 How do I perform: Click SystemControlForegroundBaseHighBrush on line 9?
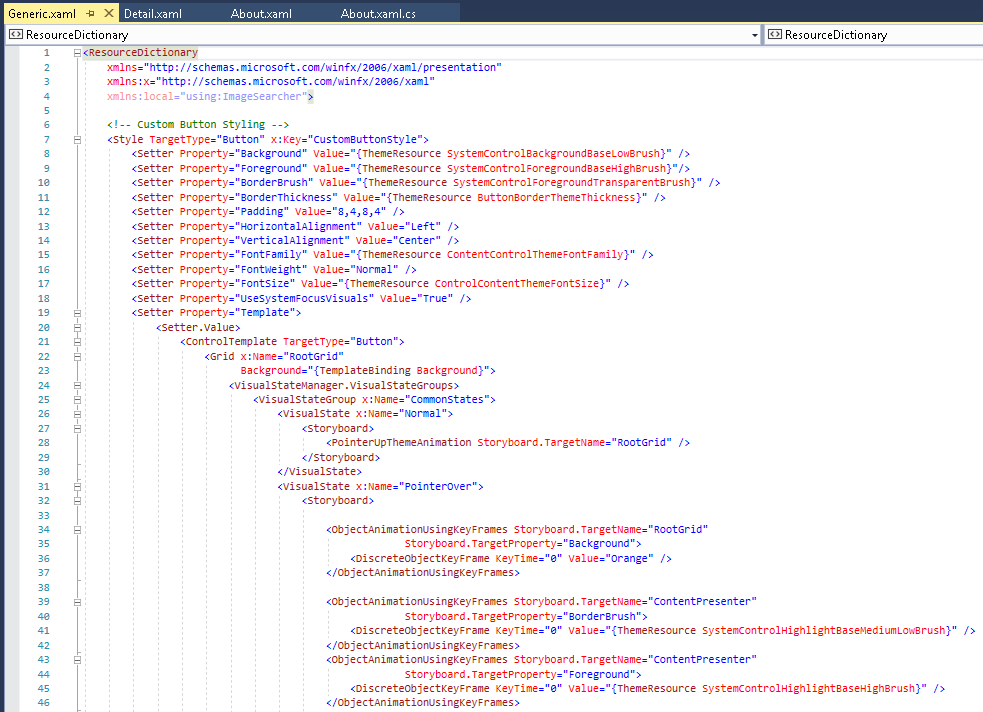(556, 169)
